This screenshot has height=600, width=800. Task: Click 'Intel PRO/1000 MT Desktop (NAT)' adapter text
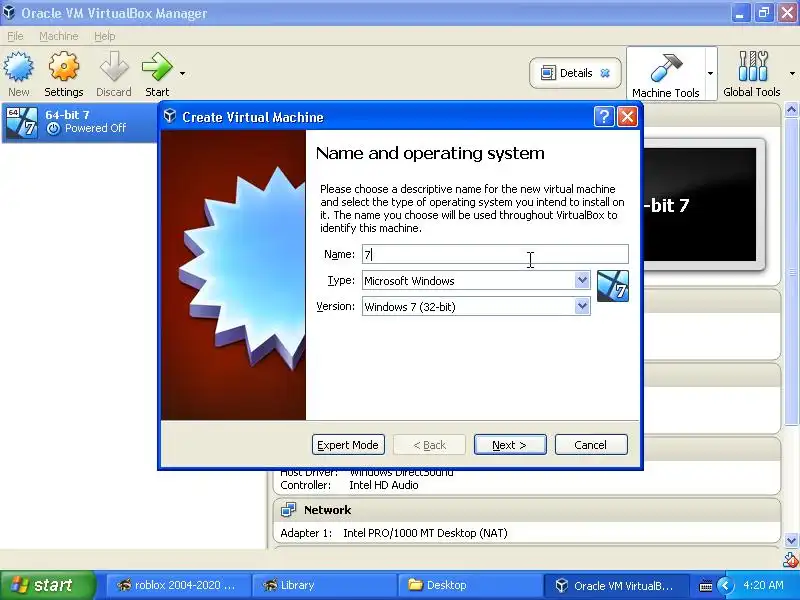425,533
